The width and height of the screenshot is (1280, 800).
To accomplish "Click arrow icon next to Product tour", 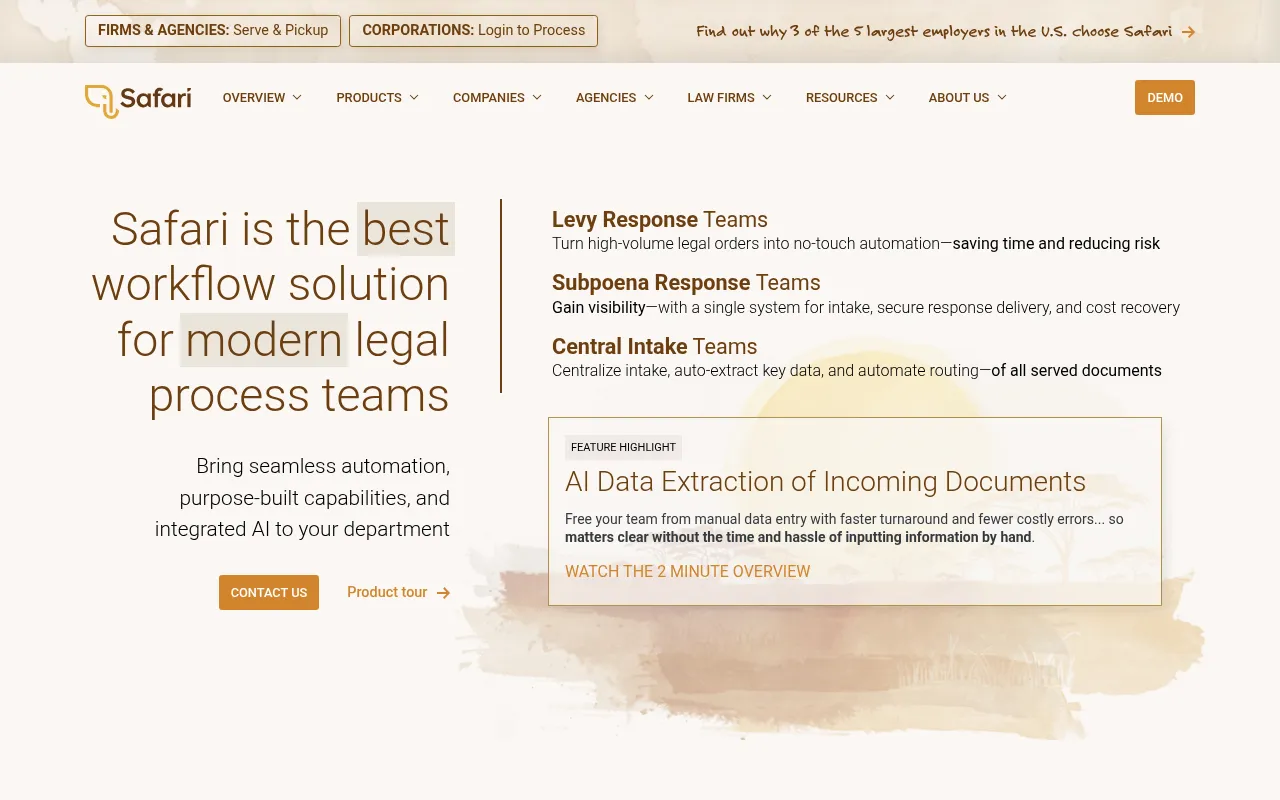I will (x=443, y=593).
